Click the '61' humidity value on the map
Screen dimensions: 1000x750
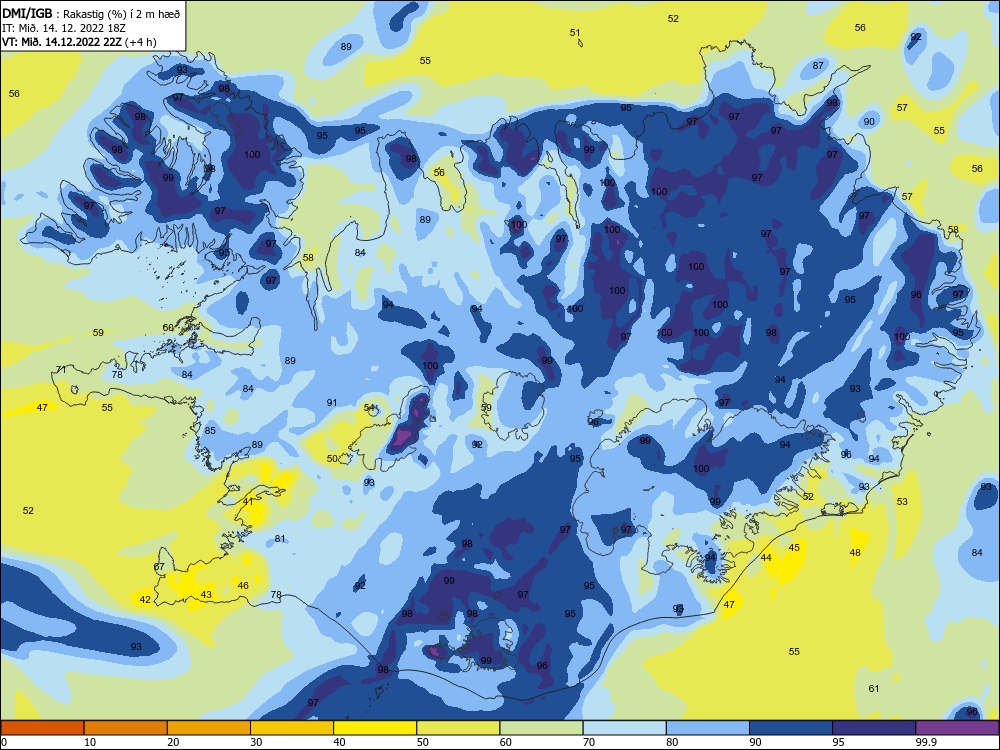click(874, 688)
